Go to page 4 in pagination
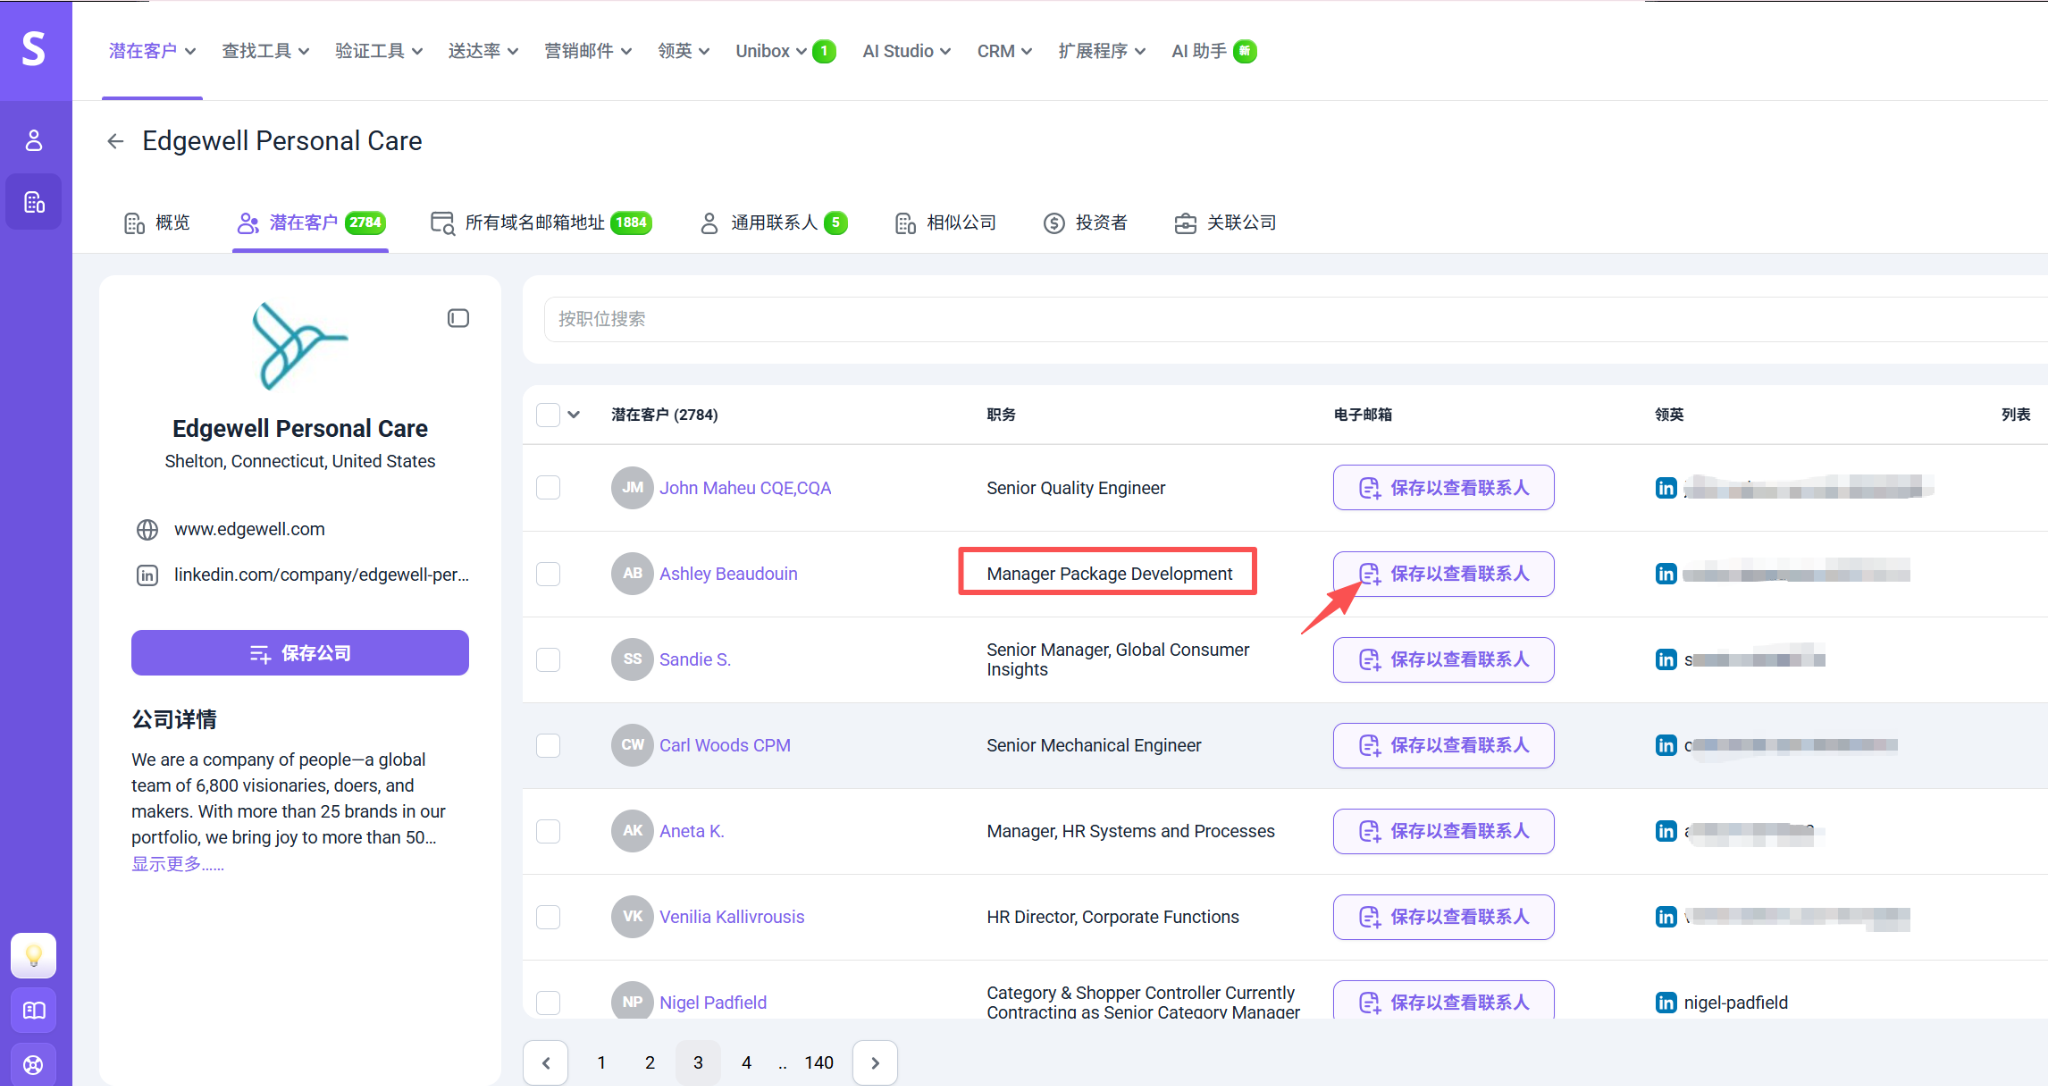The image size is (2048, 1086). click(746, 1063)
